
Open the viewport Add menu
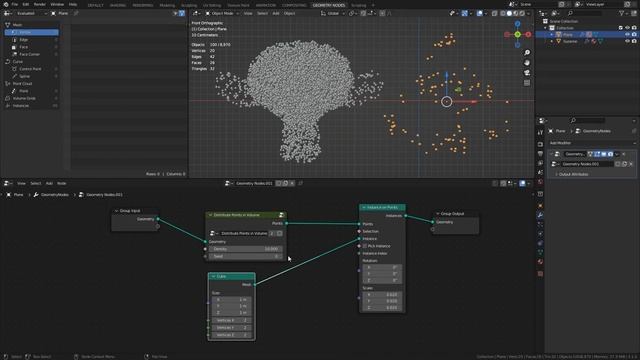(x=276, y=13)
